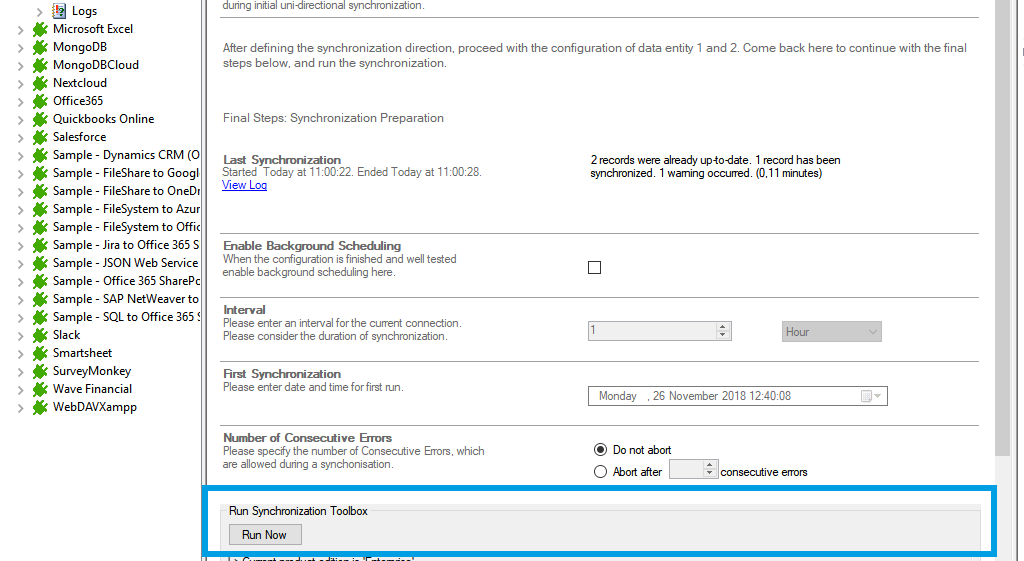
Task: Open the Hour interval unit dropdown
Action: click(831, 332)
